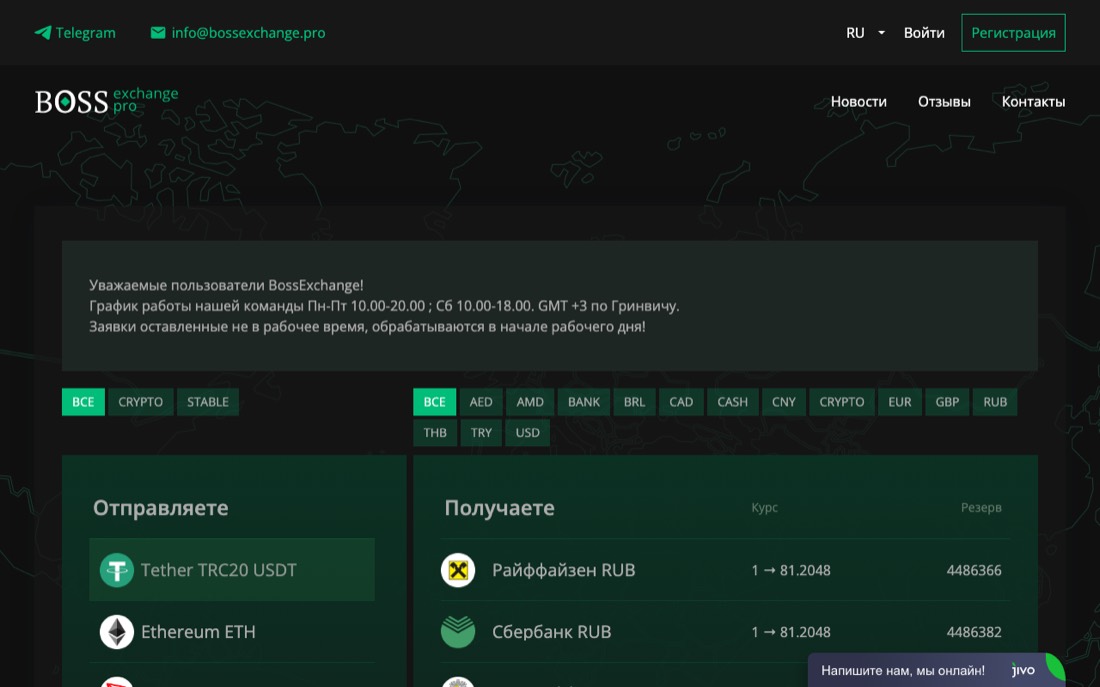The height and width of the screenshot is (687, 1100).
Task: Click the Telegram paper plane icon
Action: (x=43, y=33)
